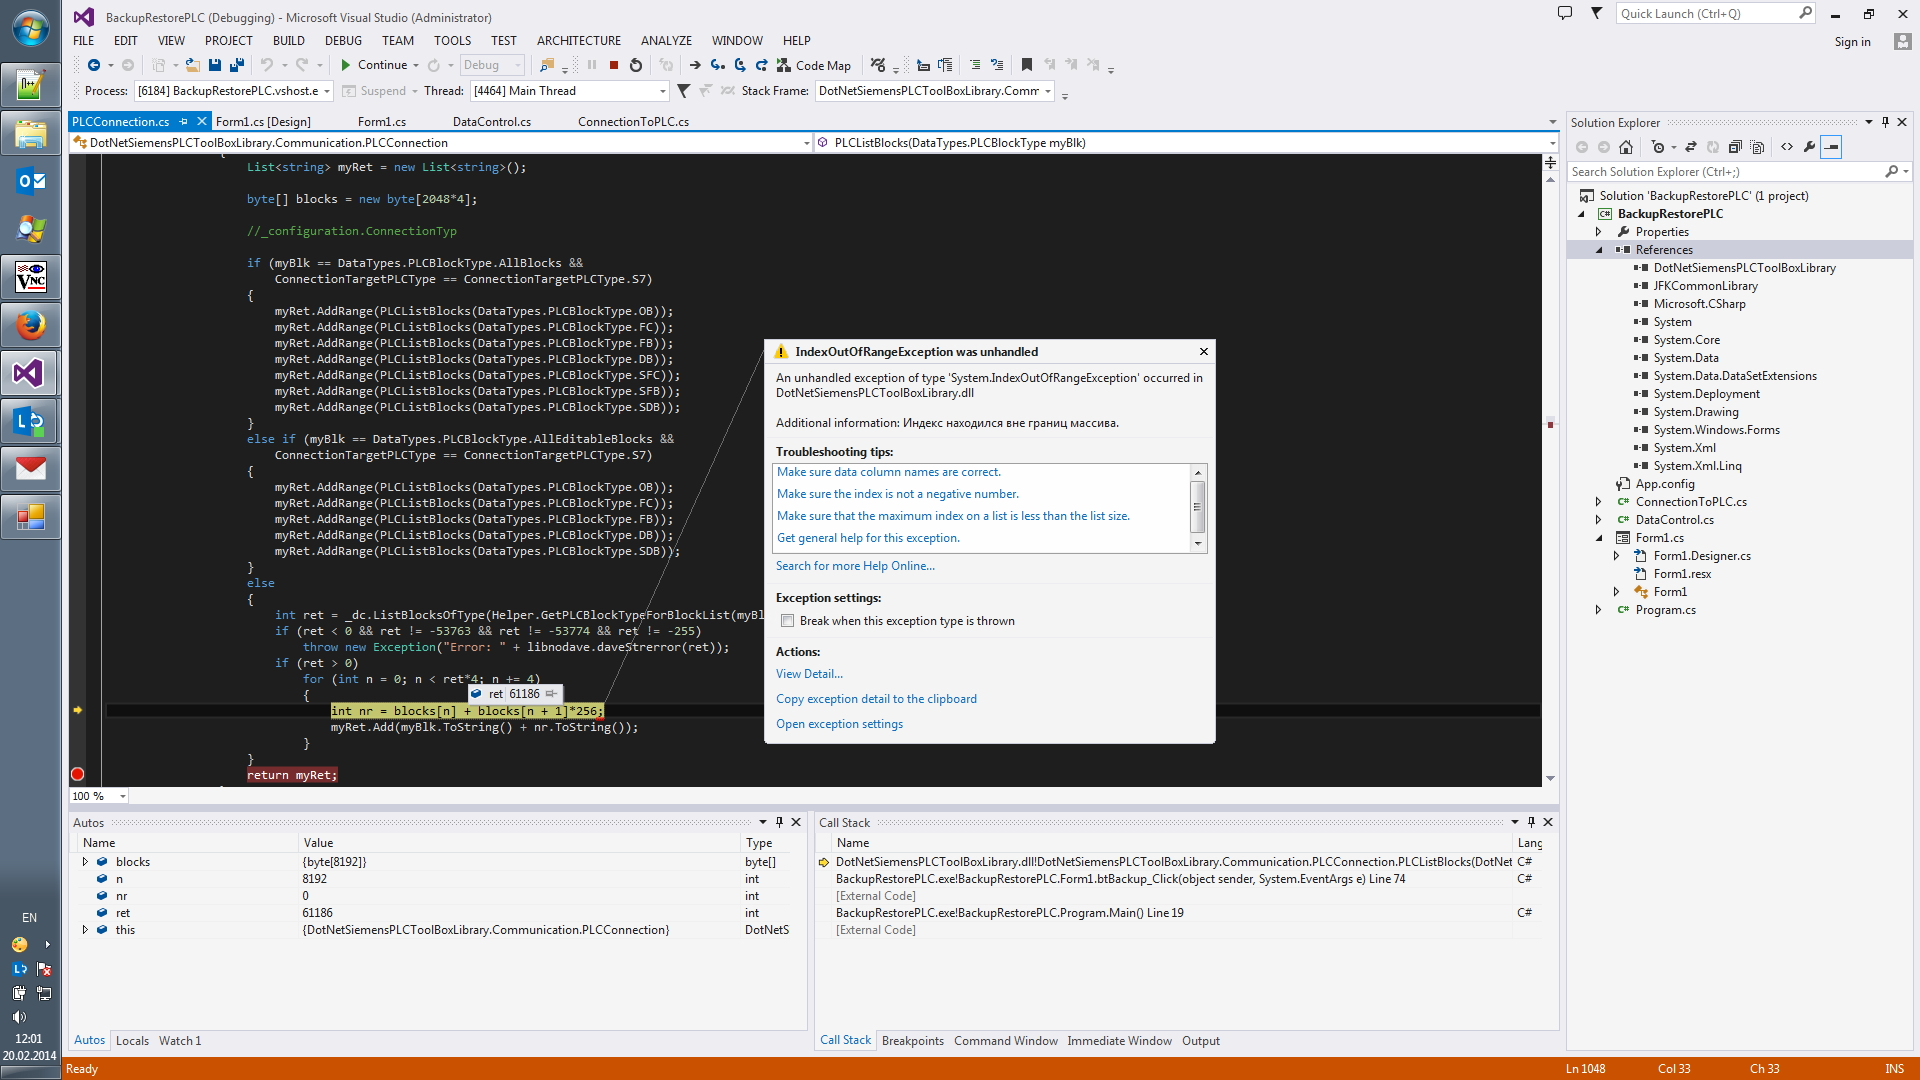1920x1080 pixels.
Task: Click the Step Into icon
Action: (717, 65)
